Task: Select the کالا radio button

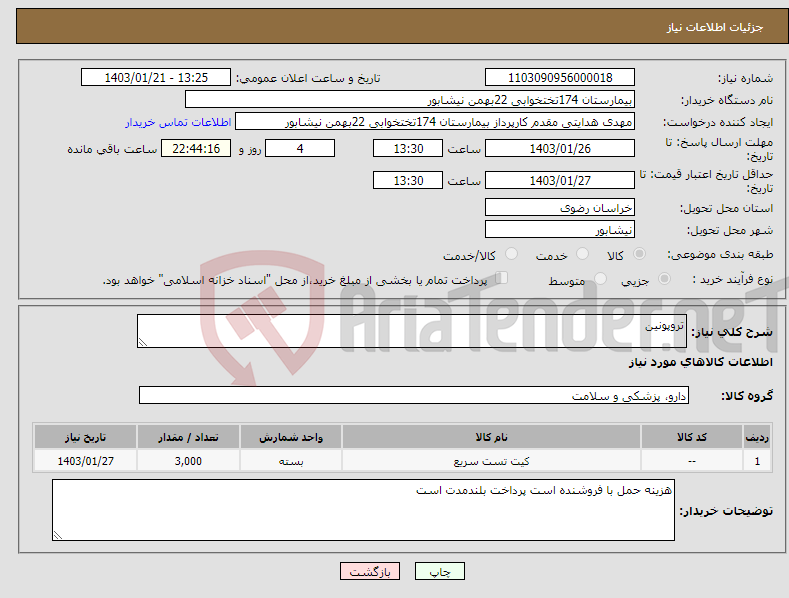Action: [639, 254]
